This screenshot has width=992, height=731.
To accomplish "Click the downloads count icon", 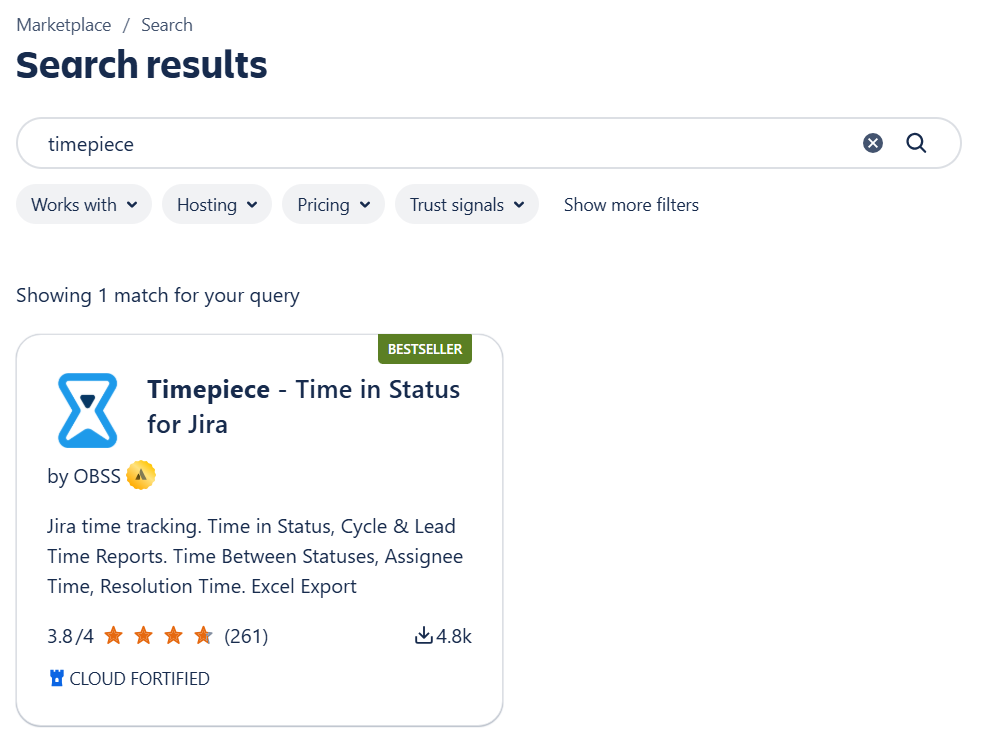I will click(424, 635).
